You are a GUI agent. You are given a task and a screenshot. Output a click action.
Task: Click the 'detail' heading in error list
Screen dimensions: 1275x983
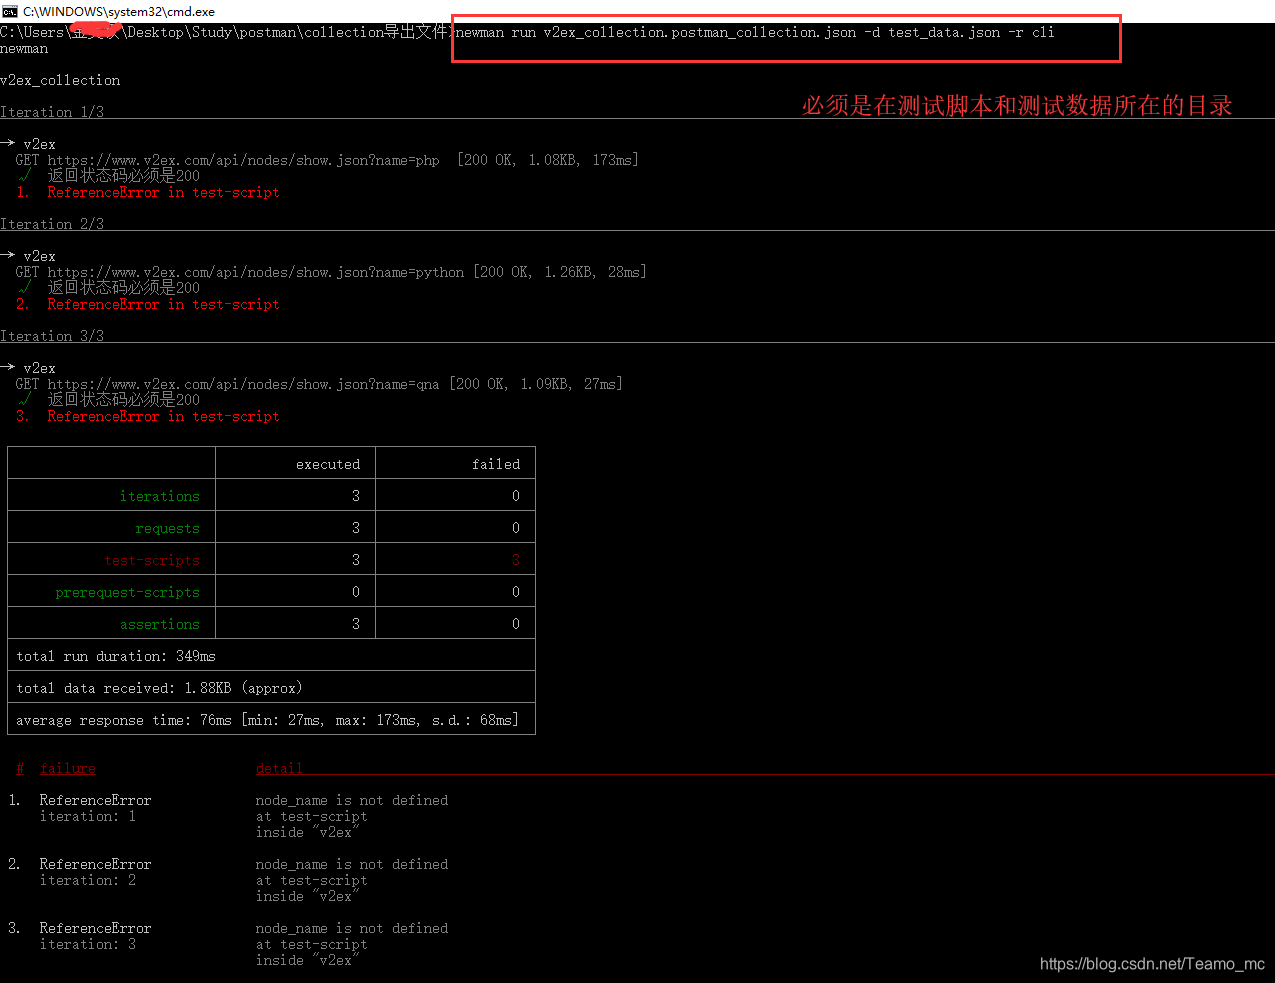(x=279, y=768)
